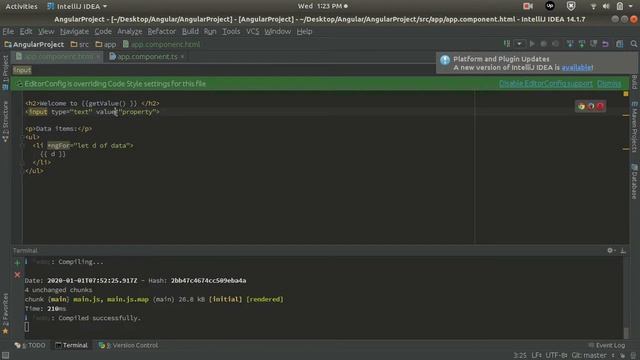The height and width of the screenshot is (360, 640).
Task: Toggle the TODO tool window
Action: coord(30,345)
